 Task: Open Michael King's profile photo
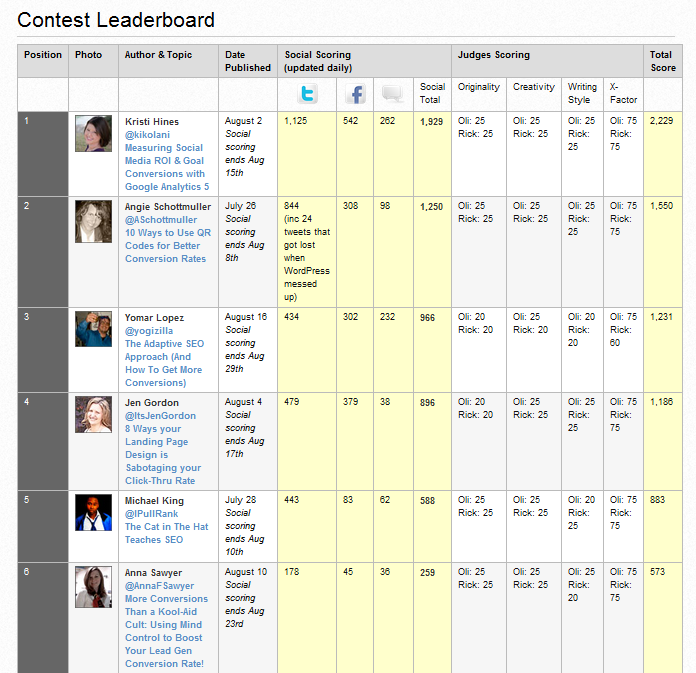(x=93, y=513)
